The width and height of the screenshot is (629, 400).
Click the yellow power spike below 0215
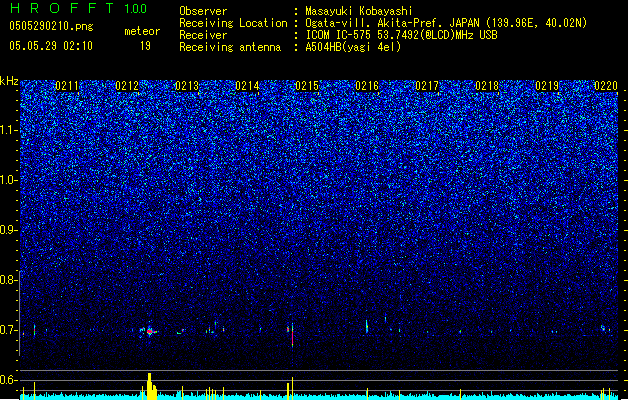point(292,388)
